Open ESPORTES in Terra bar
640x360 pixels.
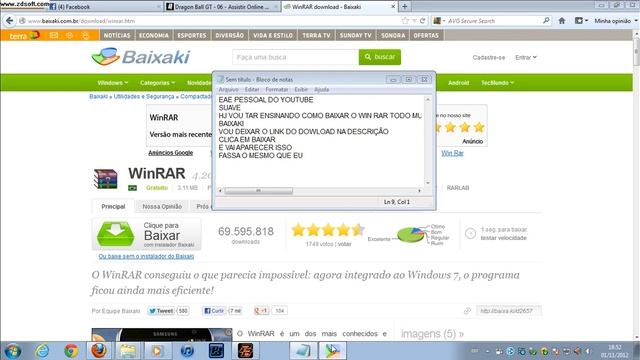(192, 36)
